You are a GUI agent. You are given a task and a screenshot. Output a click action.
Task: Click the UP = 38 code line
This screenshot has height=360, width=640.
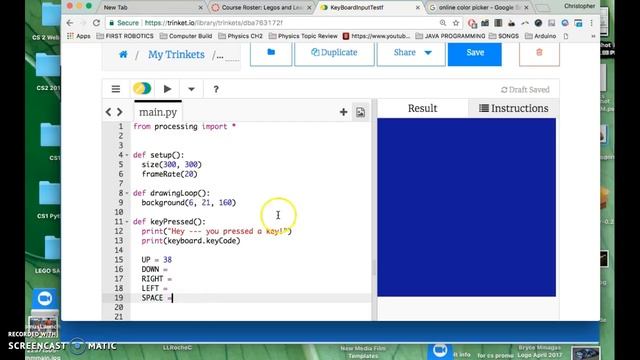[156, 260]
